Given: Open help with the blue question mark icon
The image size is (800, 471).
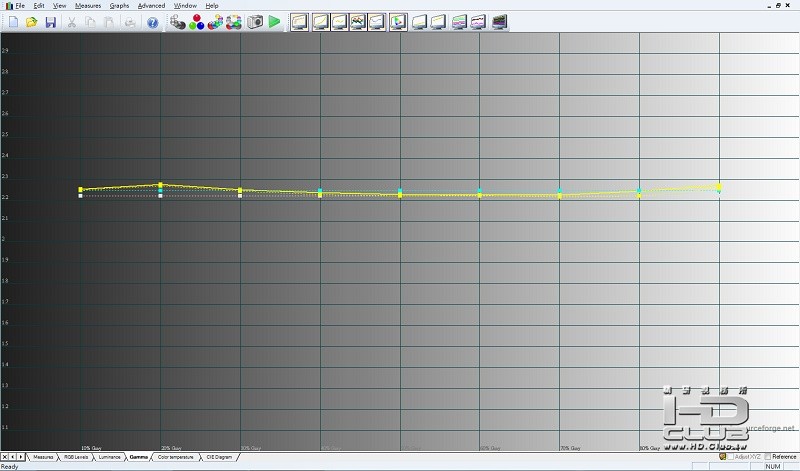Looking at the screenshot, I should point(153,22).
